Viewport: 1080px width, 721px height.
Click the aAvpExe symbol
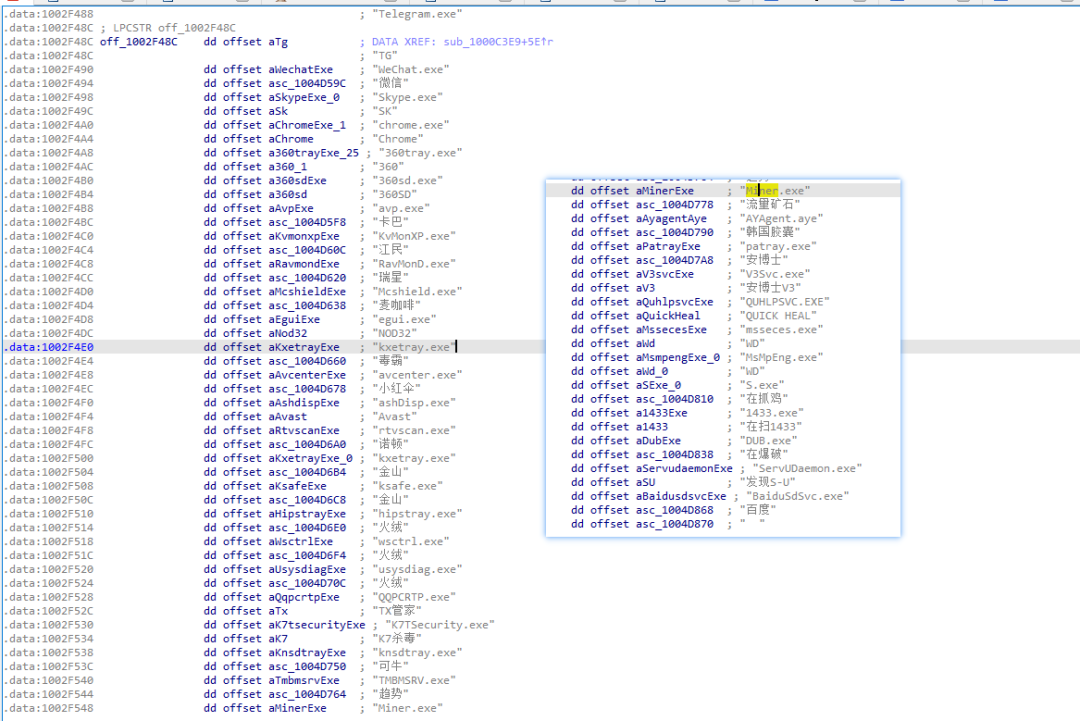[x=291, y=208]
